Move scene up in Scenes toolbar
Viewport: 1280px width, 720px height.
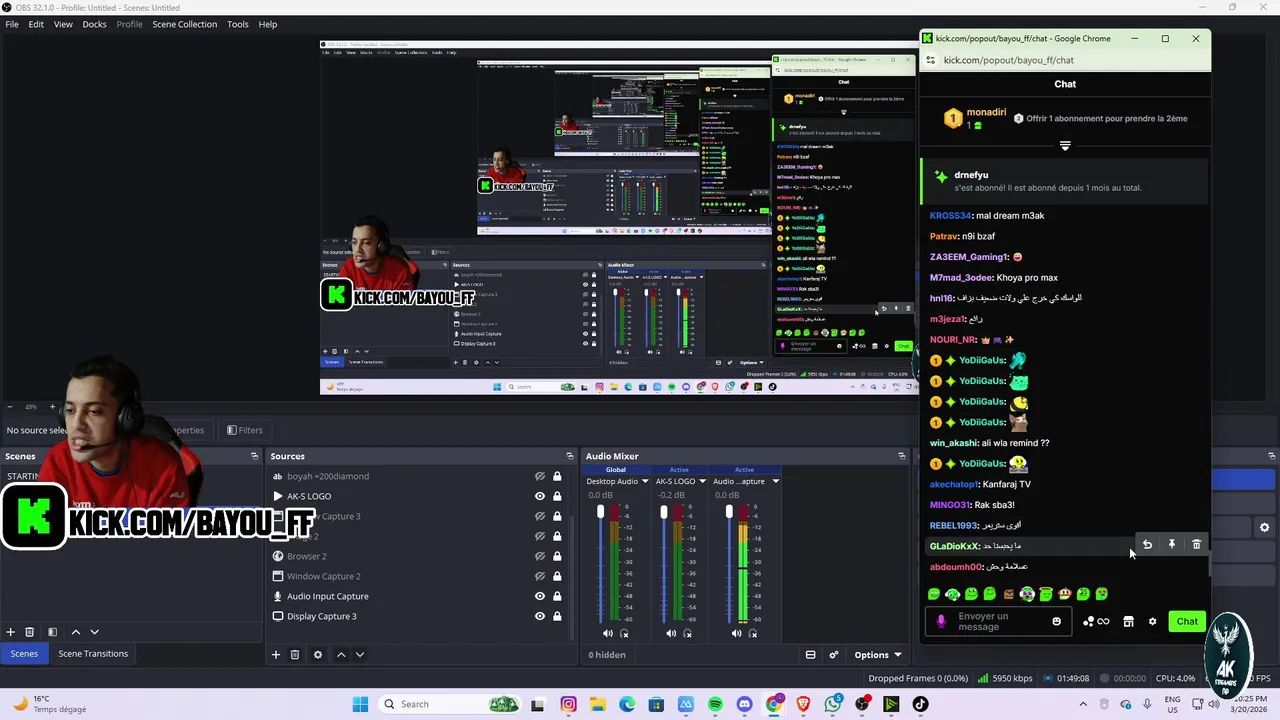[x=76, y=632]
